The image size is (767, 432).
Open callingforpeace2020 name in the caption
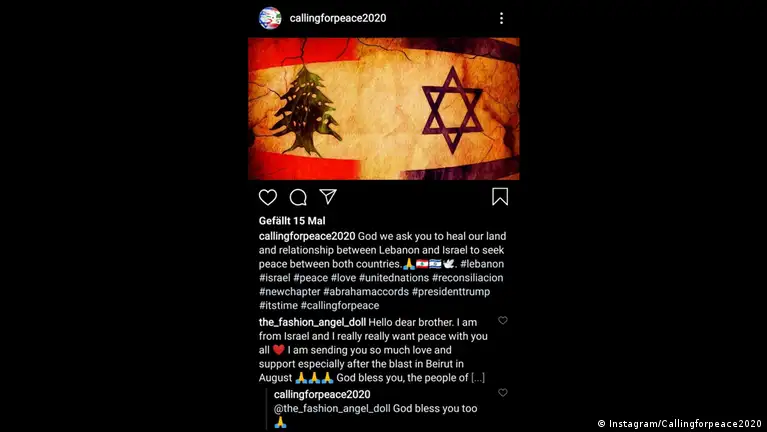pyautogui.click(x=307, y=236)
